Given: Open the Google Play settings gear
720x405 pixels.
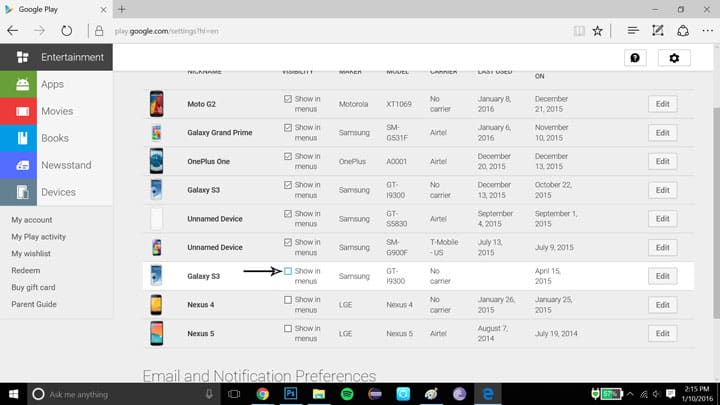Looking at the screenshot, I should tap(674, 58).
